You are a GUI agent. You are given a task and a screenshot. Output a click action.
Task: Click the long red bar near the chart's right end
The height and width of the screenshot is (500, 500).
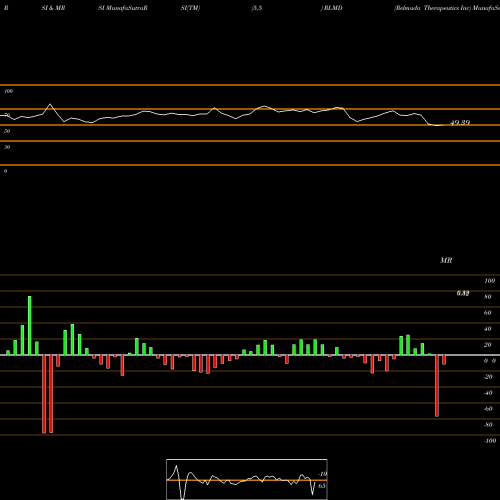click(x=437, y=386)
